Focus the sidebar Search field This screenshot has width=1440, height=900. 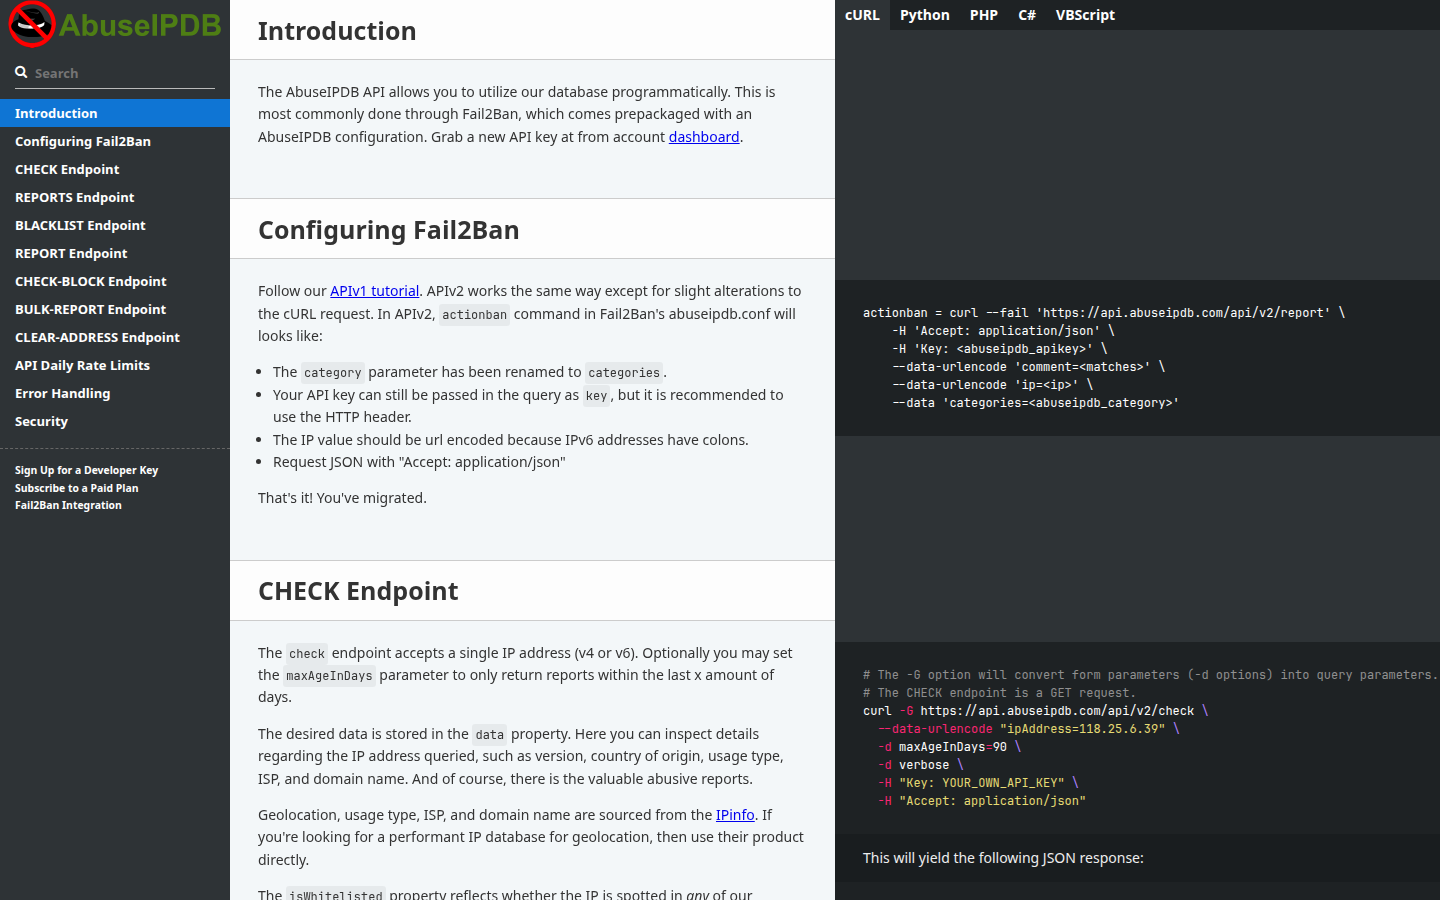pyautogui.click(x=115, y=73)
